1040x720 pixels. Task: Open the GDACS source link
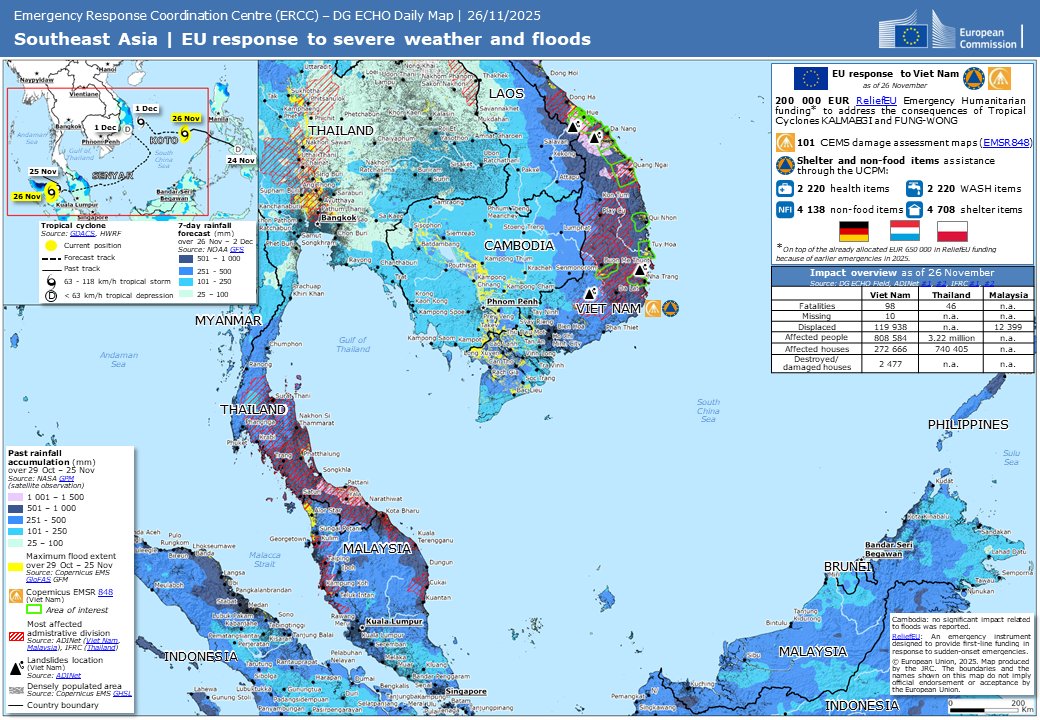click(x=82, y=233)
